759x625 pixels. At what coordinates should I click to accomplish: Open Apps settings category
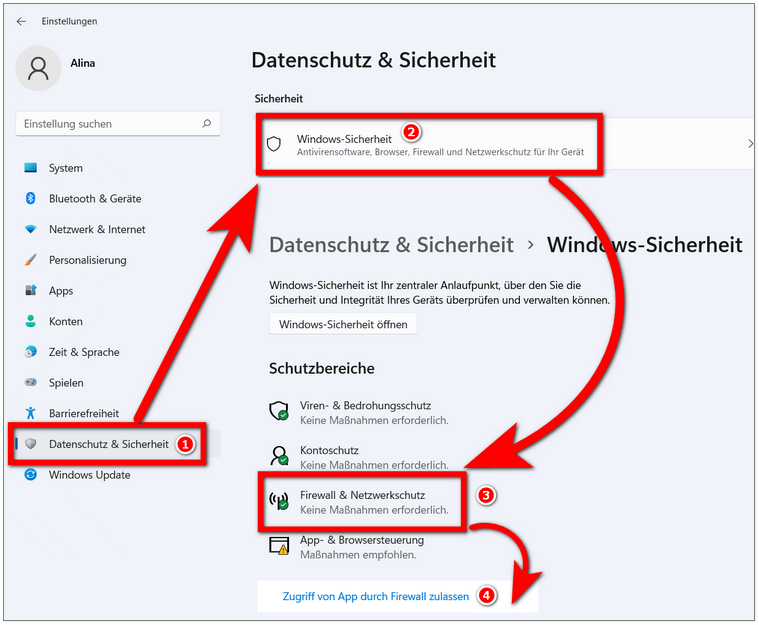pyautogui.click(x=61, y=290)
